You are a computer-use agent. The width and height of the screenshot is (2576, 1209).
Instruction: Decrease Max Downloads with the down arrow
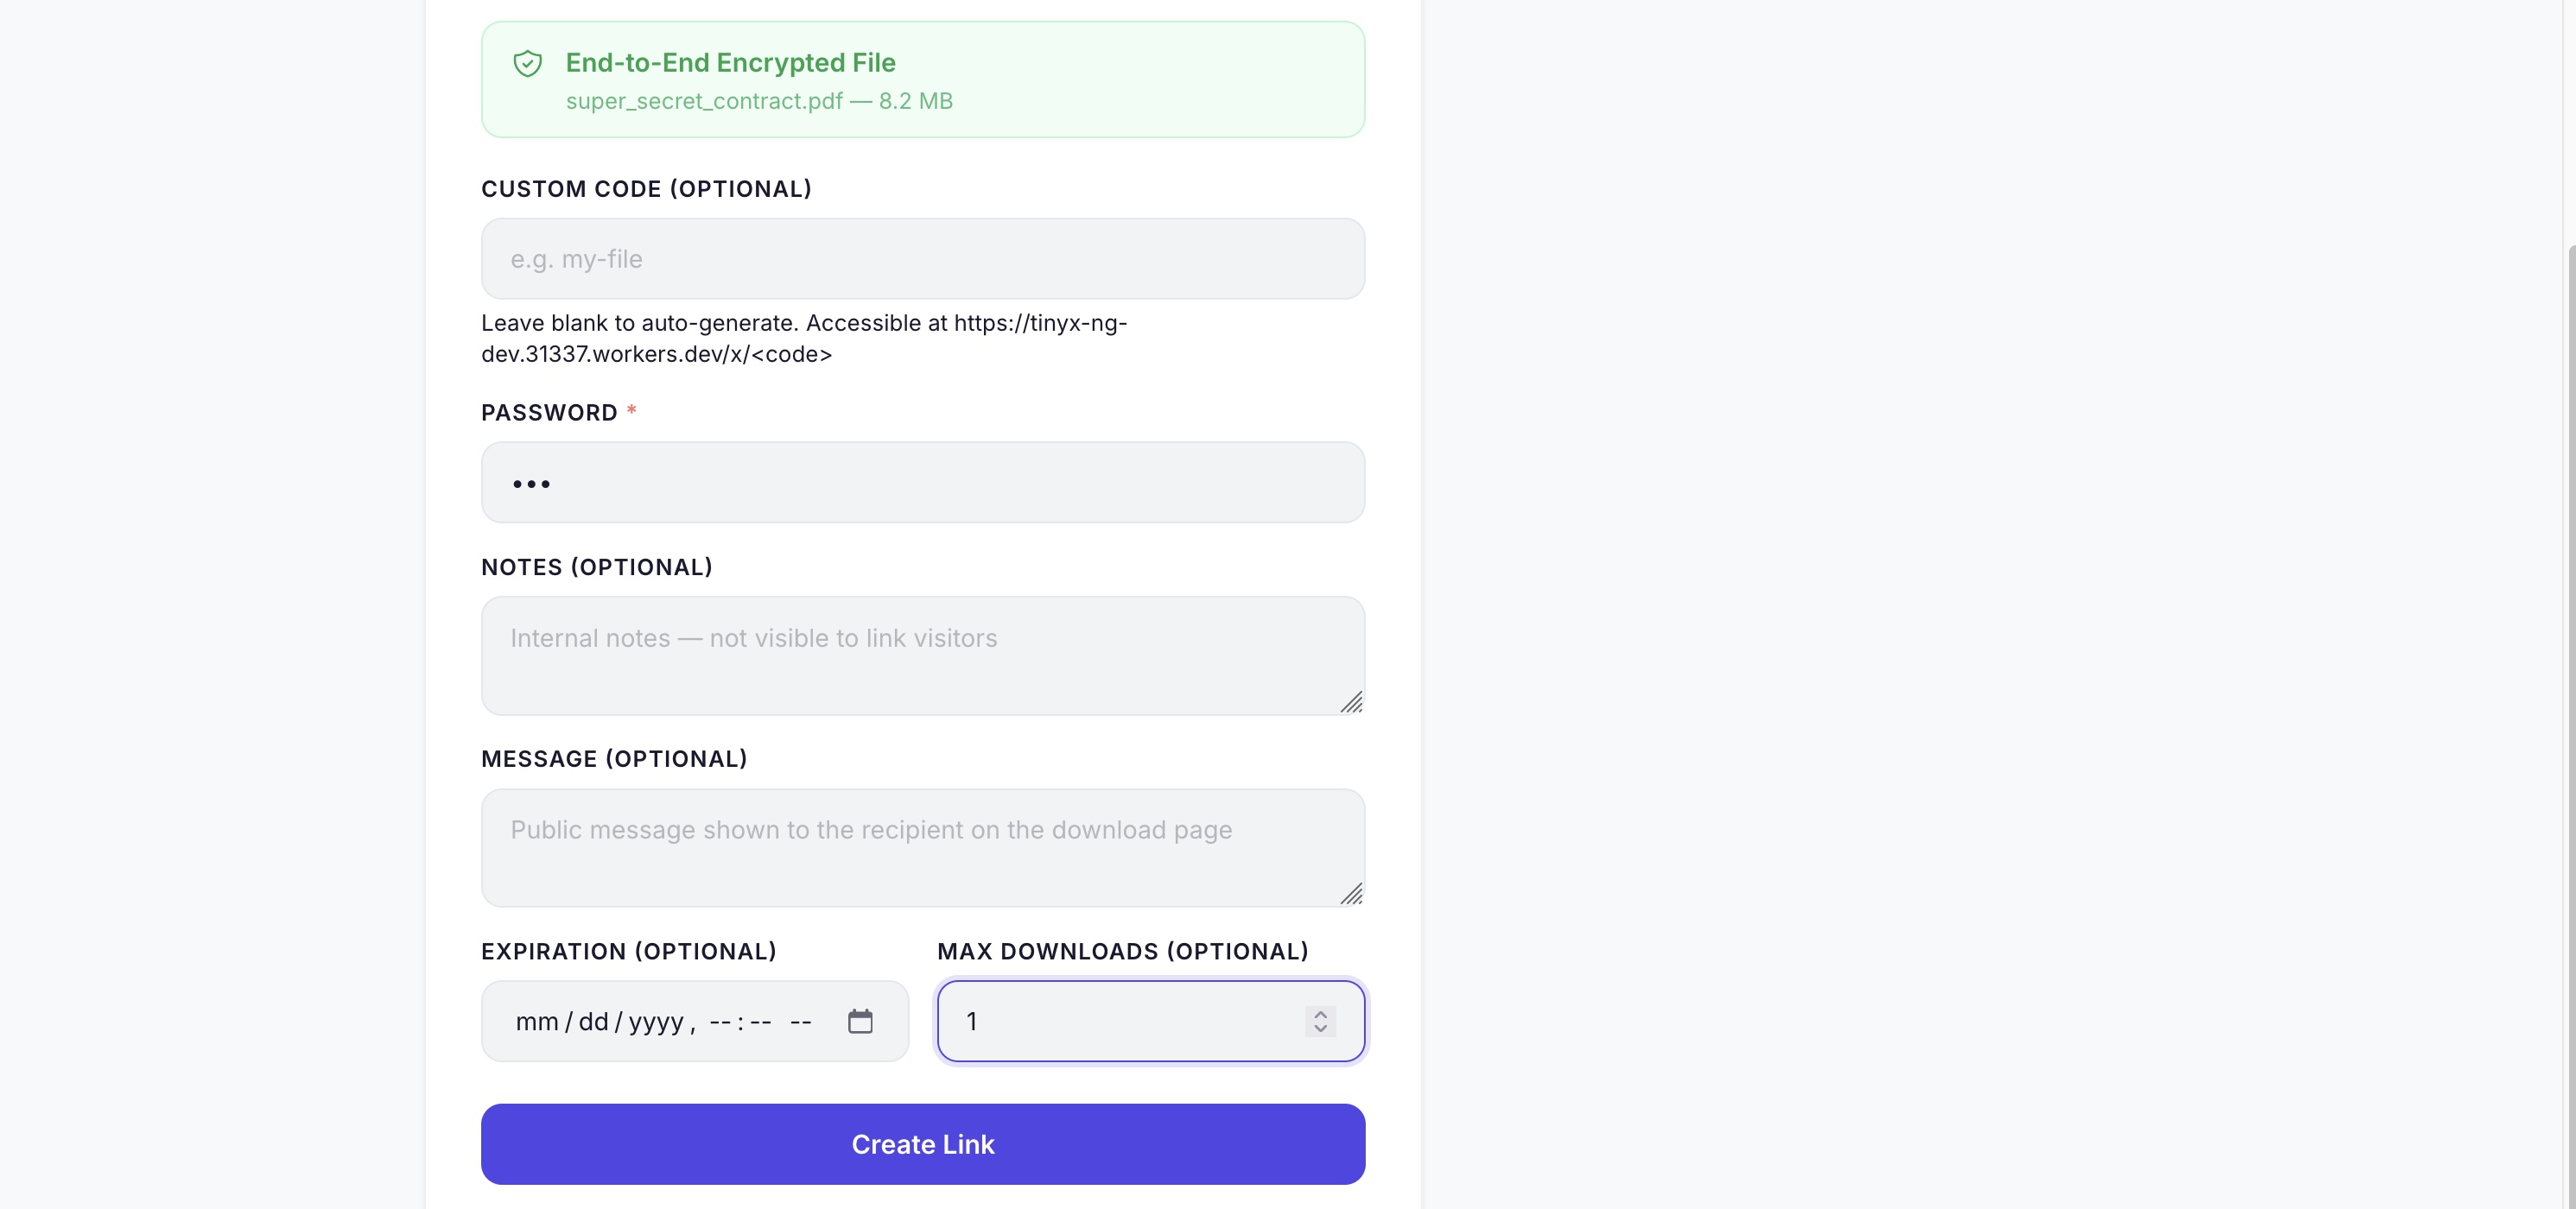pos(1320,1029)
